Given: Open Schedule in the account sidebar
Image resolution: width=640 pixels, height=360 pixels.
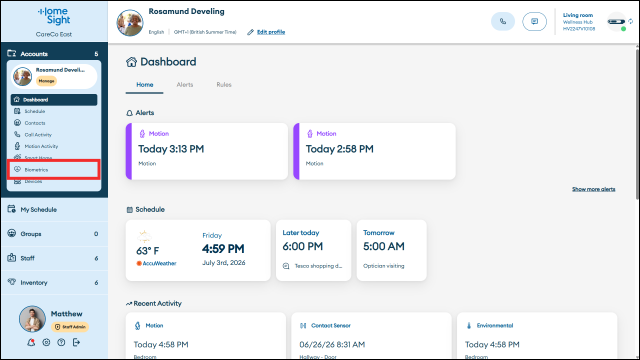Looking at the screenshot, I should coord(54,111).
